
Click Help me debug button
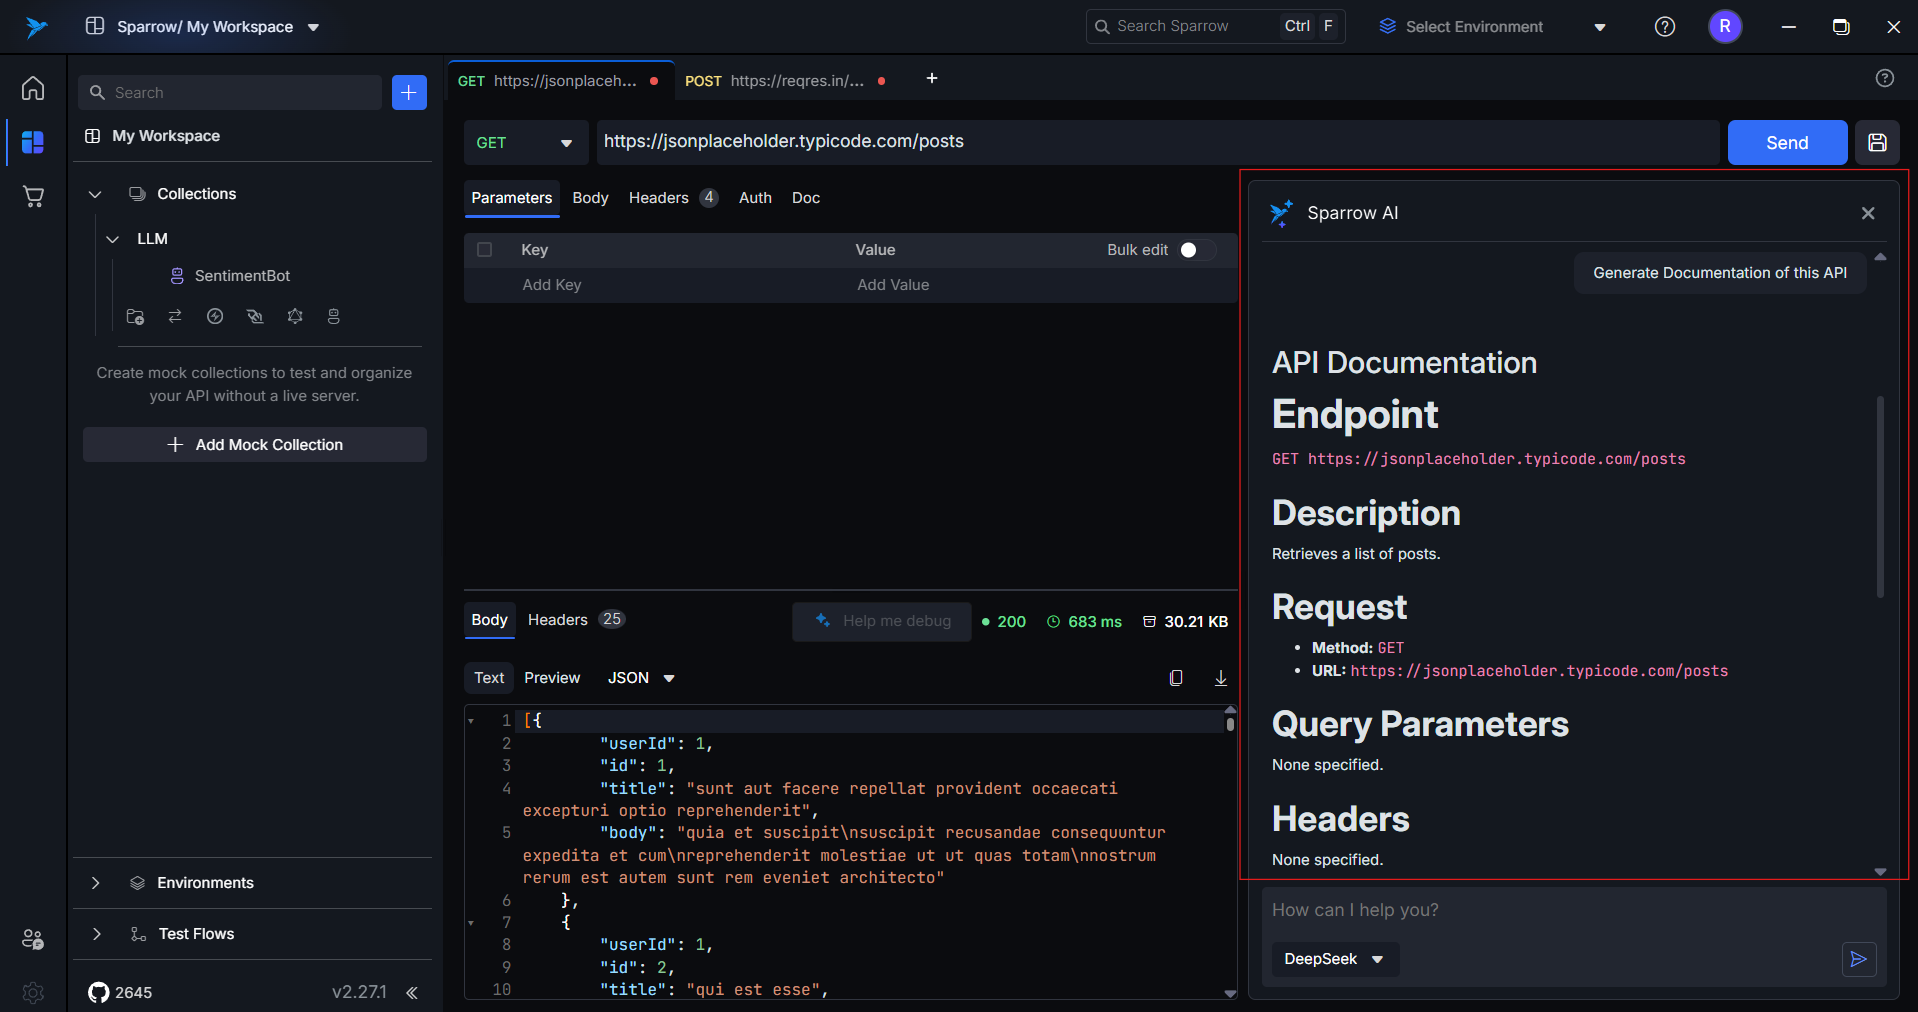click(882, 621)
